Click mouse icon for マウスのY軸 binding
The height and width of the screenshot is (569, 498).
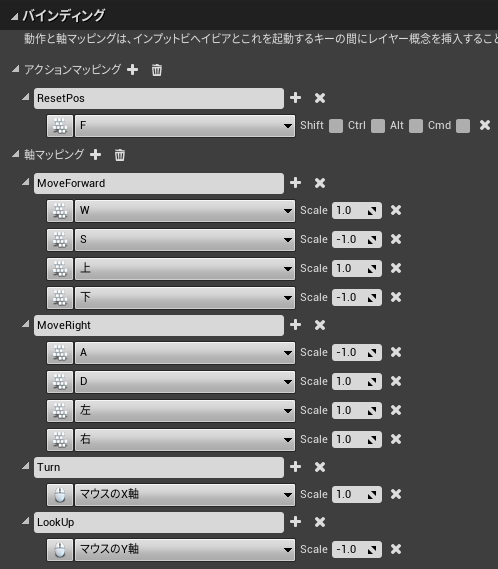[60, 550]
